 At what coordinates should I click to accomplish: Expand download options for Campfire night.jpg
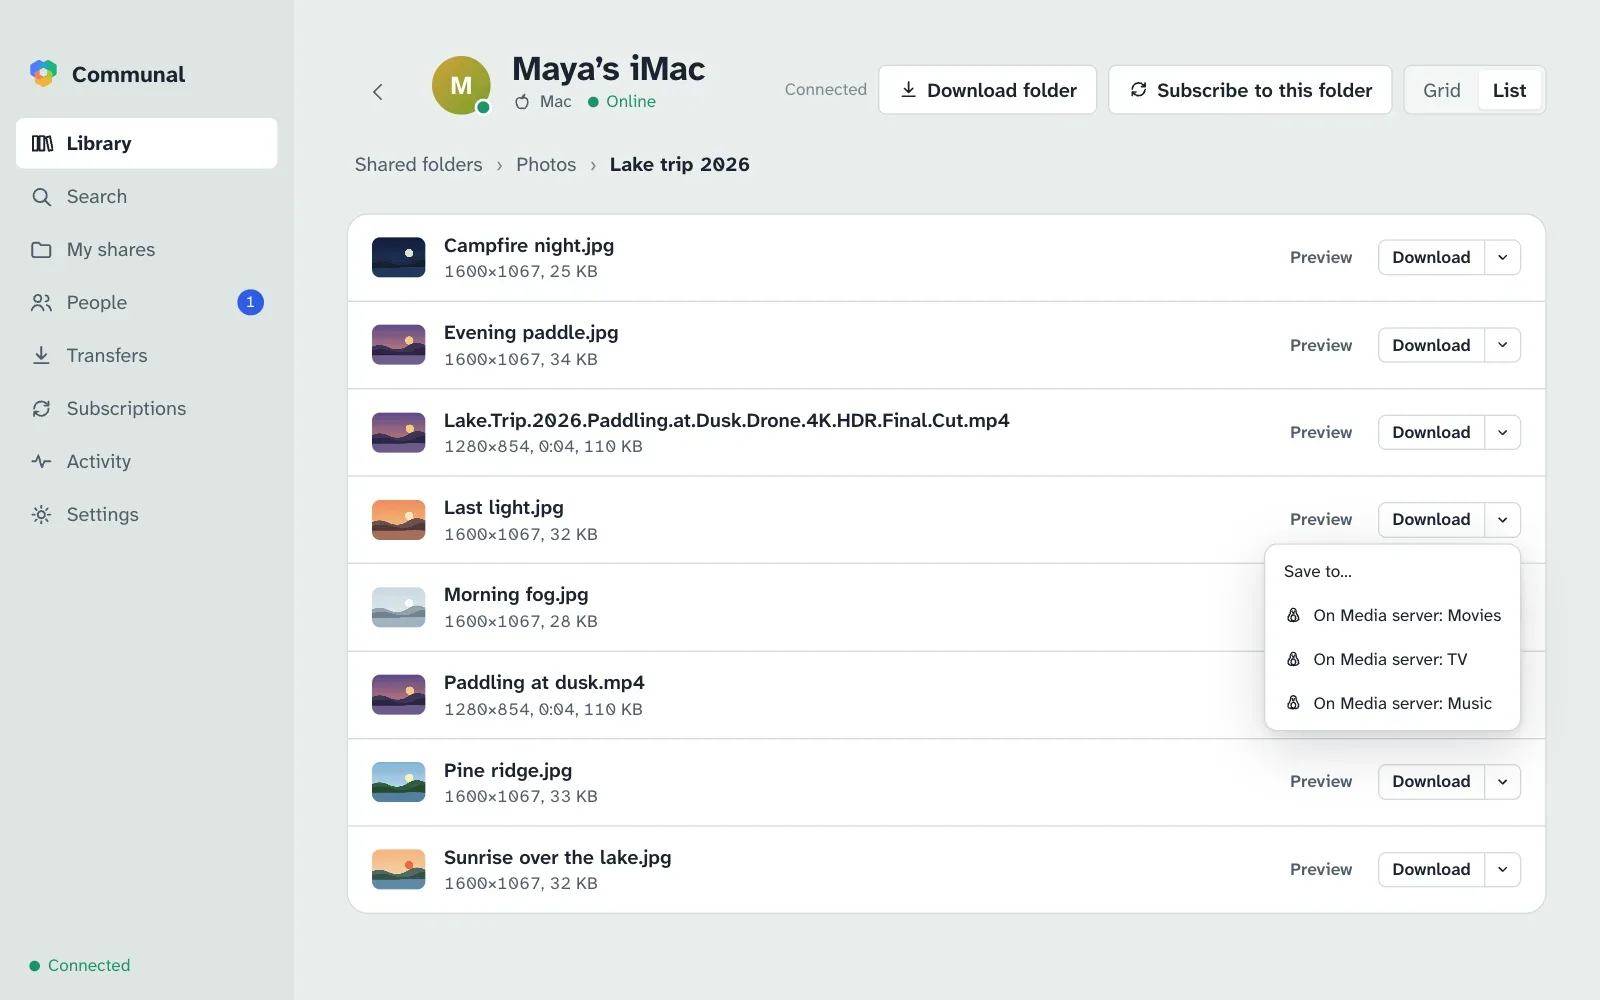point(1502,257)
